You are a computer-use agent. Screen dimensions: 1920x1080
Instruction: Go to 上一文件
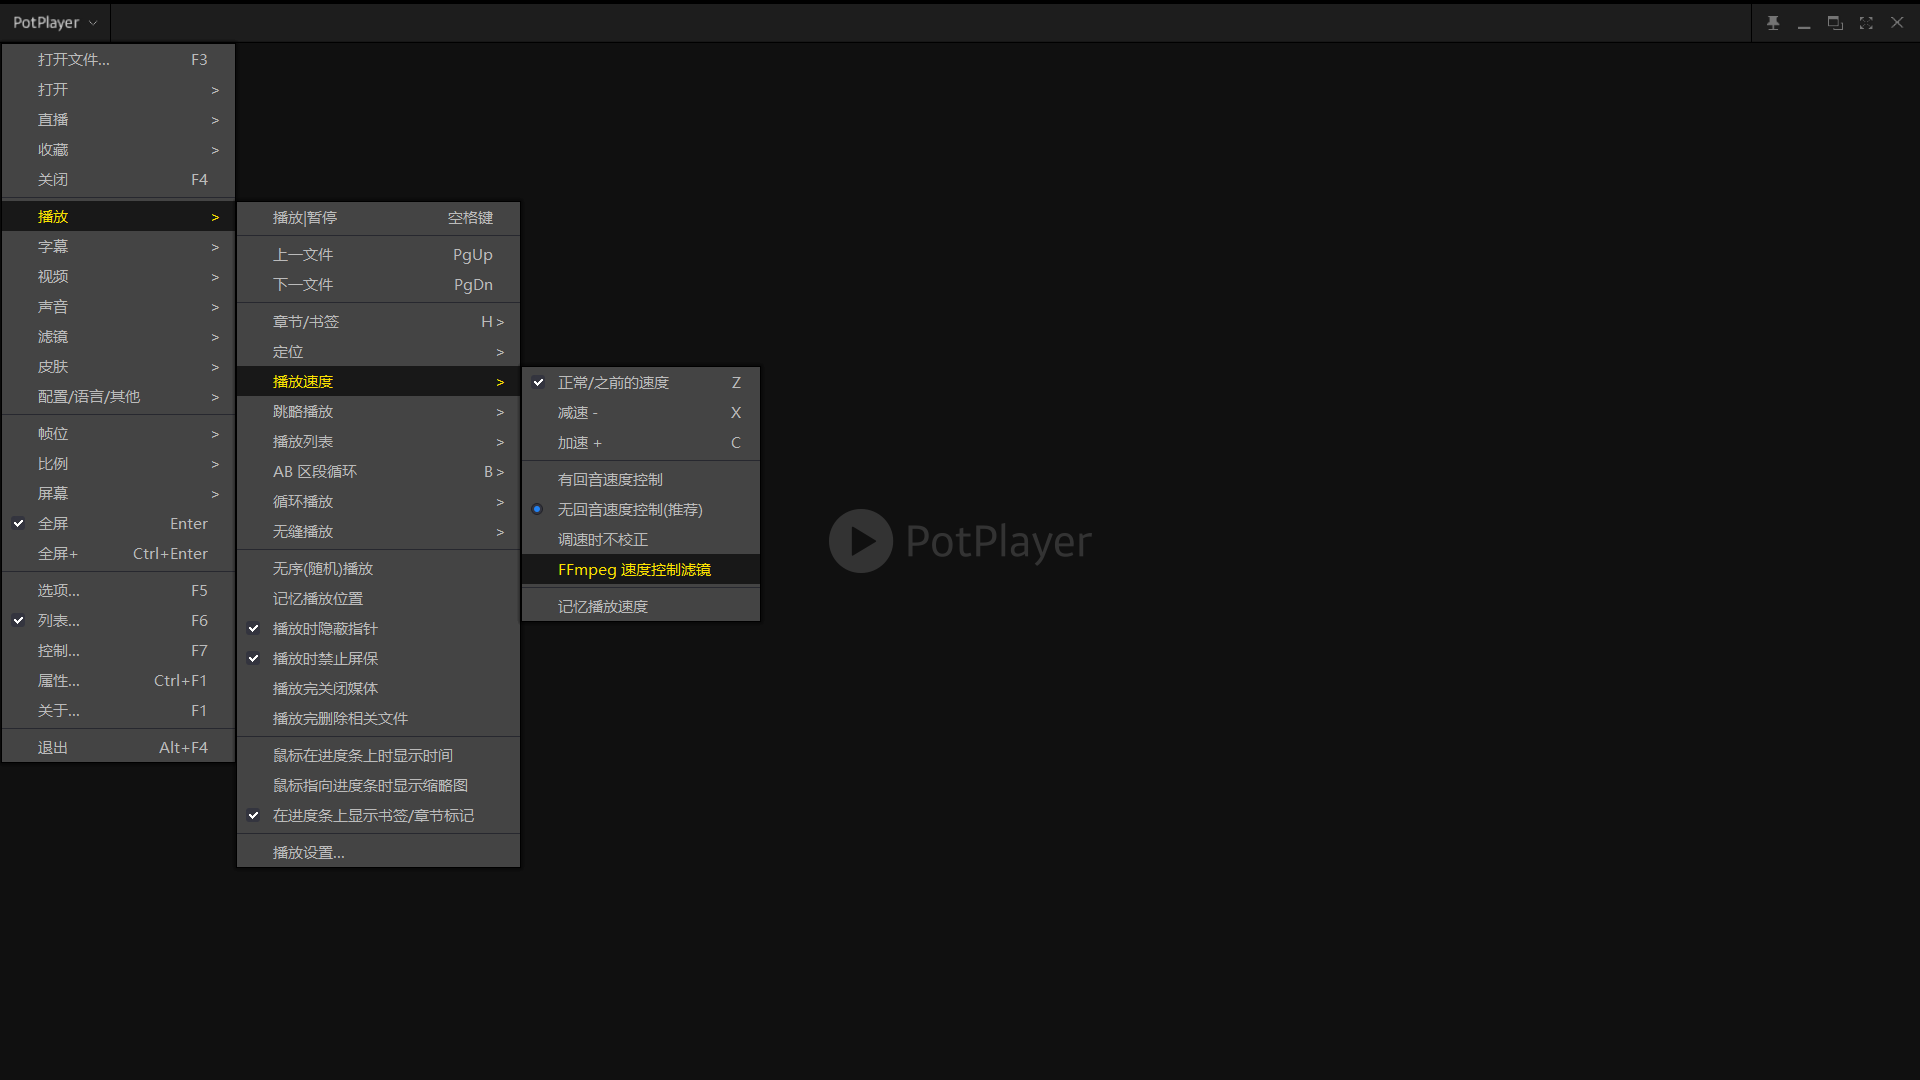[378, 254]
